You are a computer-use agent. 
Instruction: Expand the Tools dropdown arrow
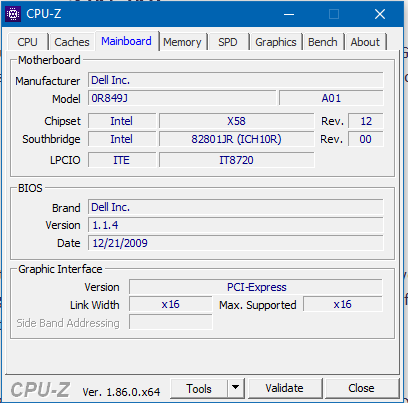[236, 388]
